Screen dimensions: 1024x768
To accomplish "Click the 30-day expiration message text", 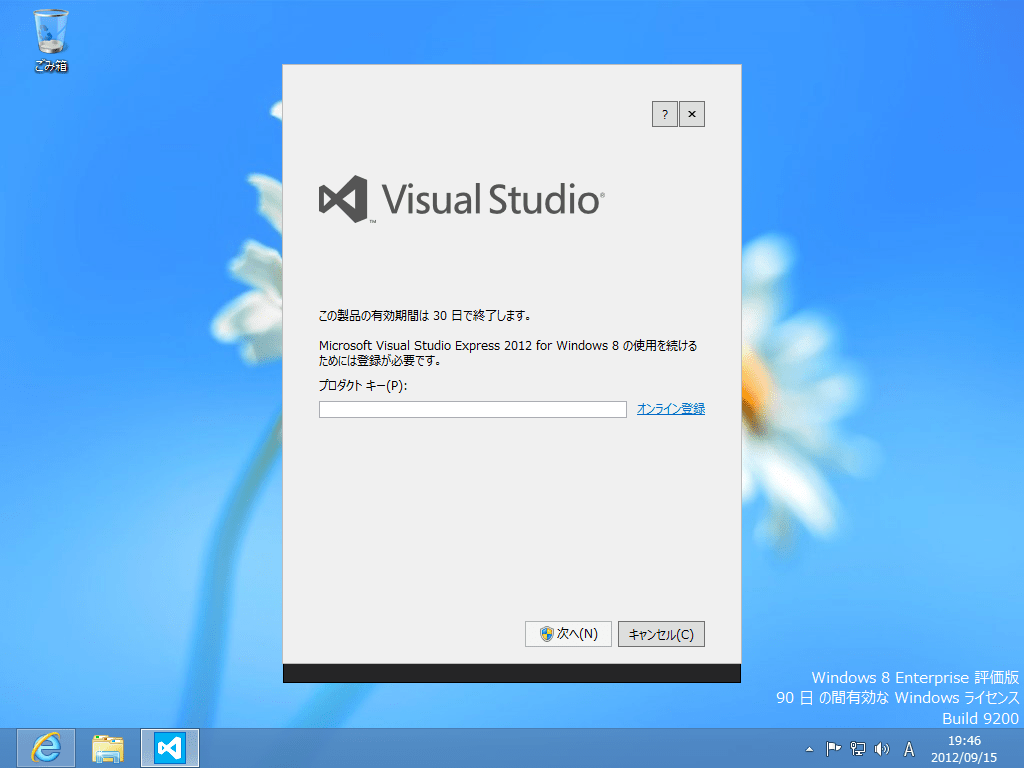I will point(424,315).
